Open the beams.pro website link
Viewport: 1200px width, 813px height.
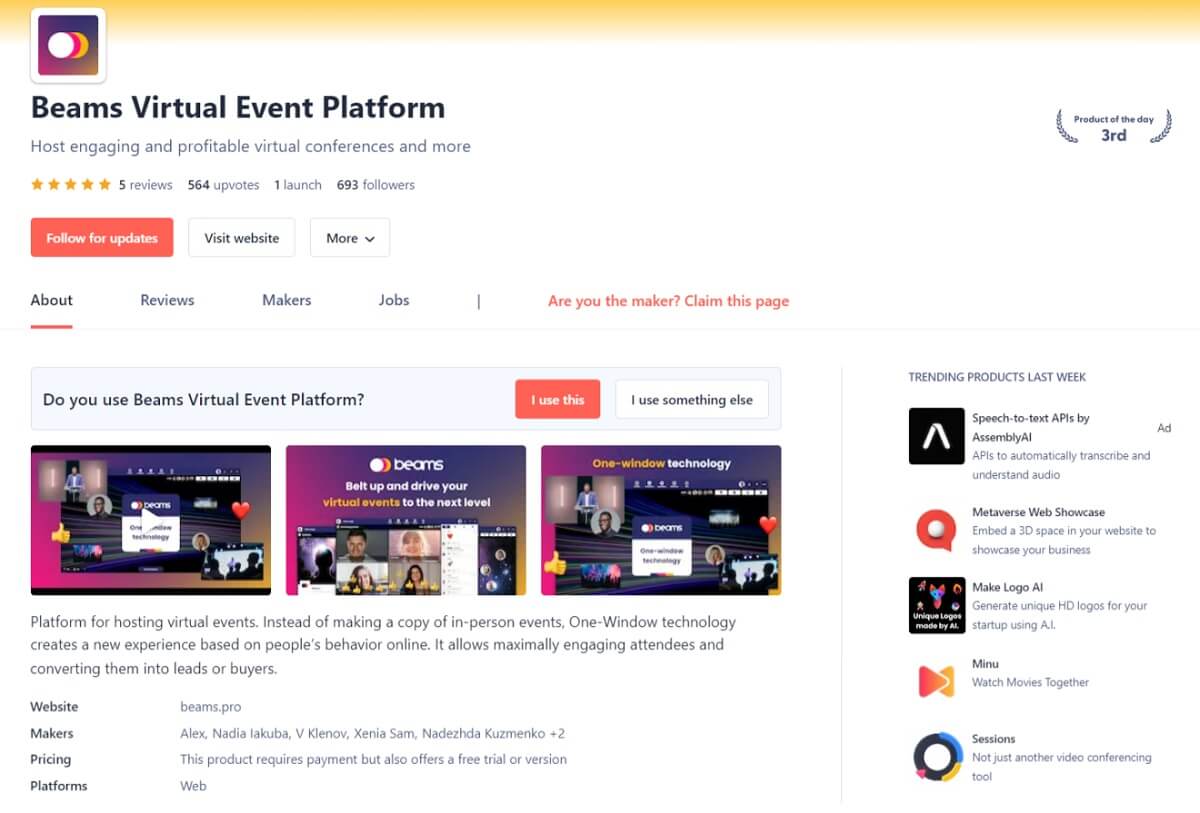211,706
